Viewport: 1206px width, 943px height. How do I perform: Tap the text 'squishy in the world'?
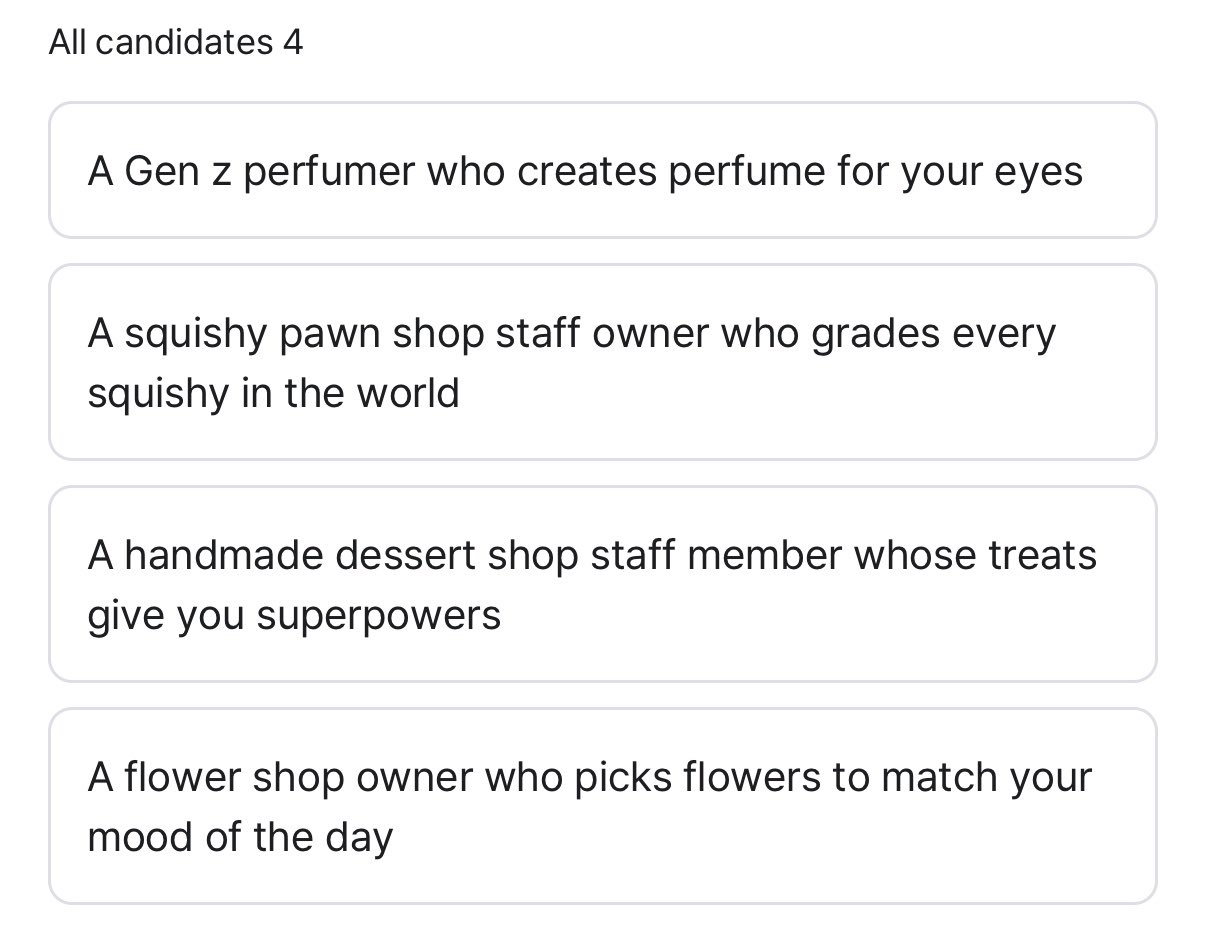(273, 393)
